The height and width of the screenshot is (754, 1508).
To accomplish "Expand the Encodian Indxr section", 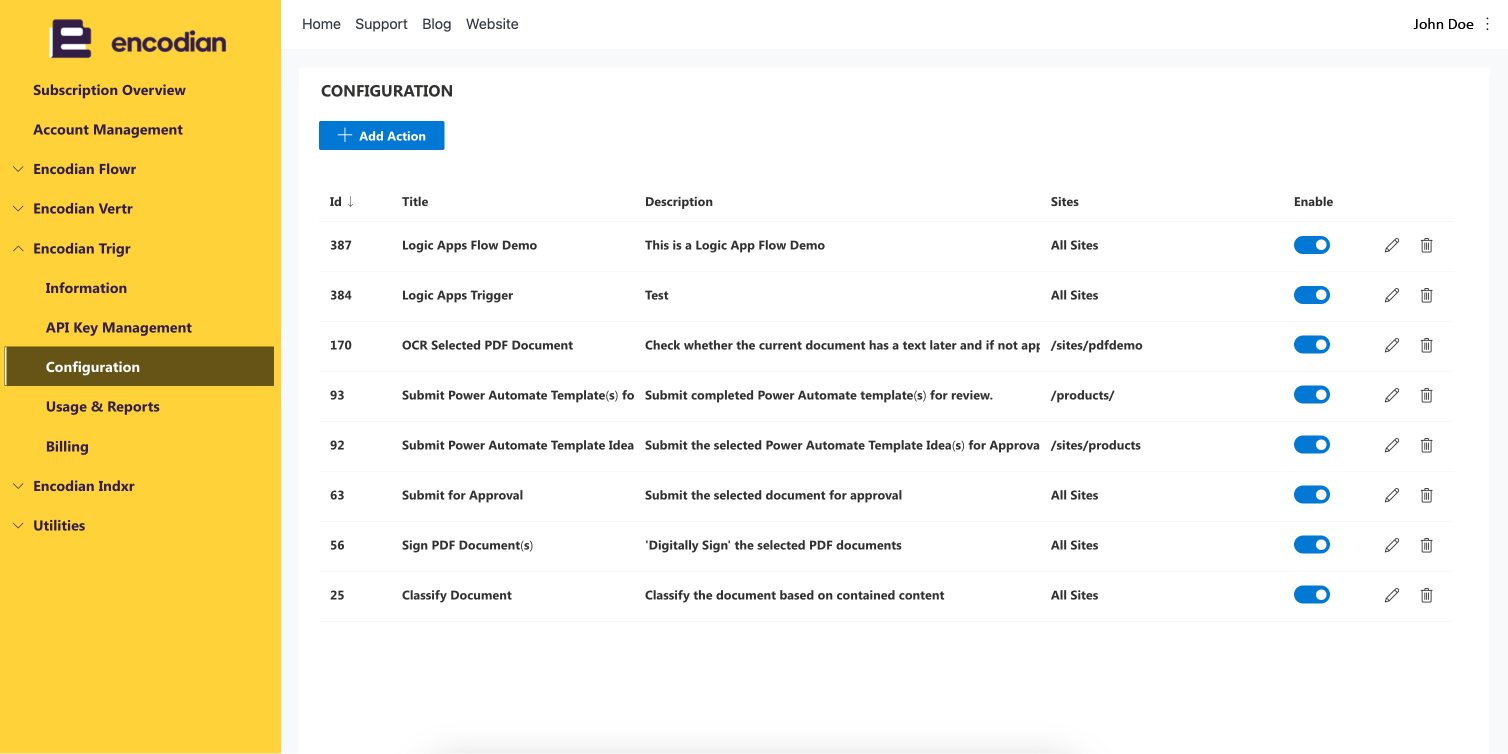I will [x=18, y=486].
